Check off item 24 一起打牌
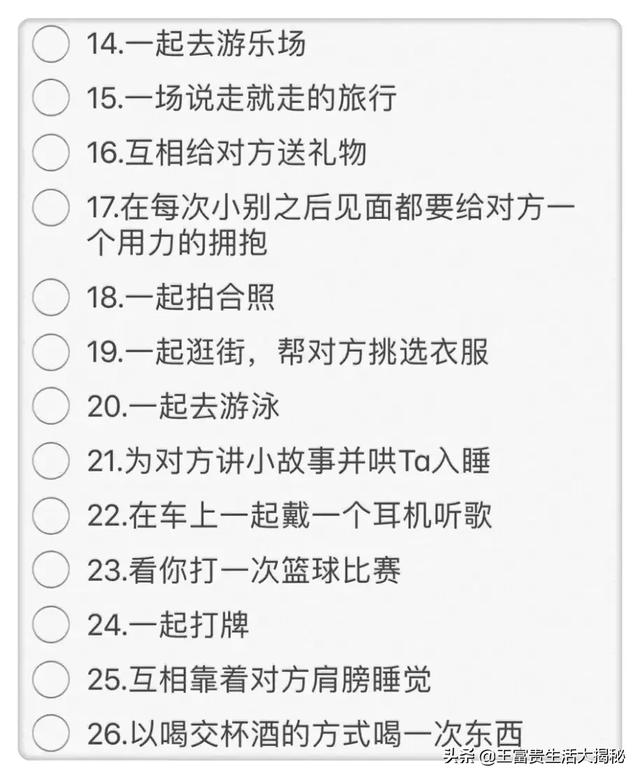The width and height of the screenshot is (640, 779). pyautogui.click(x=50, y=624)
